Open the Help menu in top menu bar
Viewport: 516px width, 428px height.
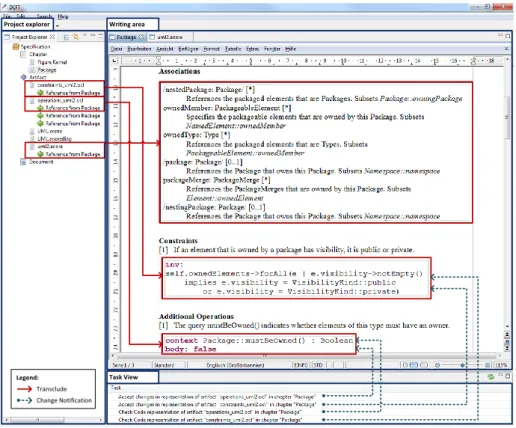(63, 16)
